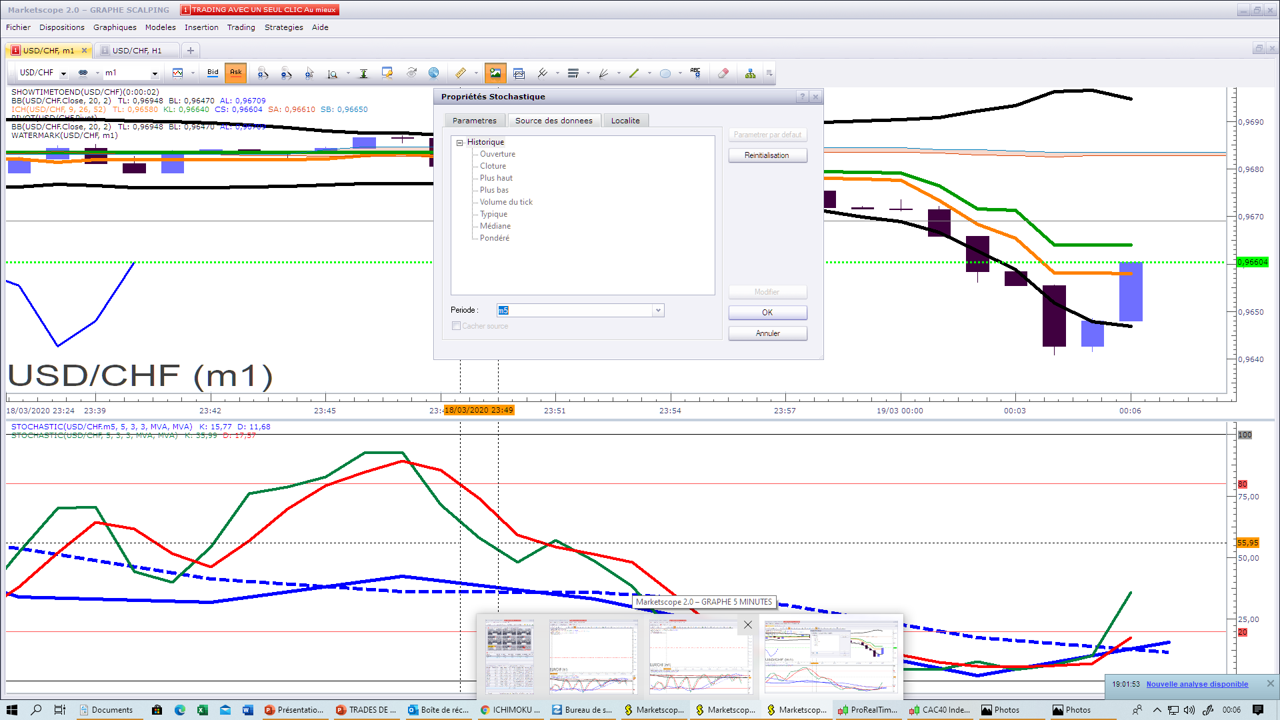The height and width of the screenshot is (720, 1280).
Task: Click the text label tool icon
Action: 696,73
